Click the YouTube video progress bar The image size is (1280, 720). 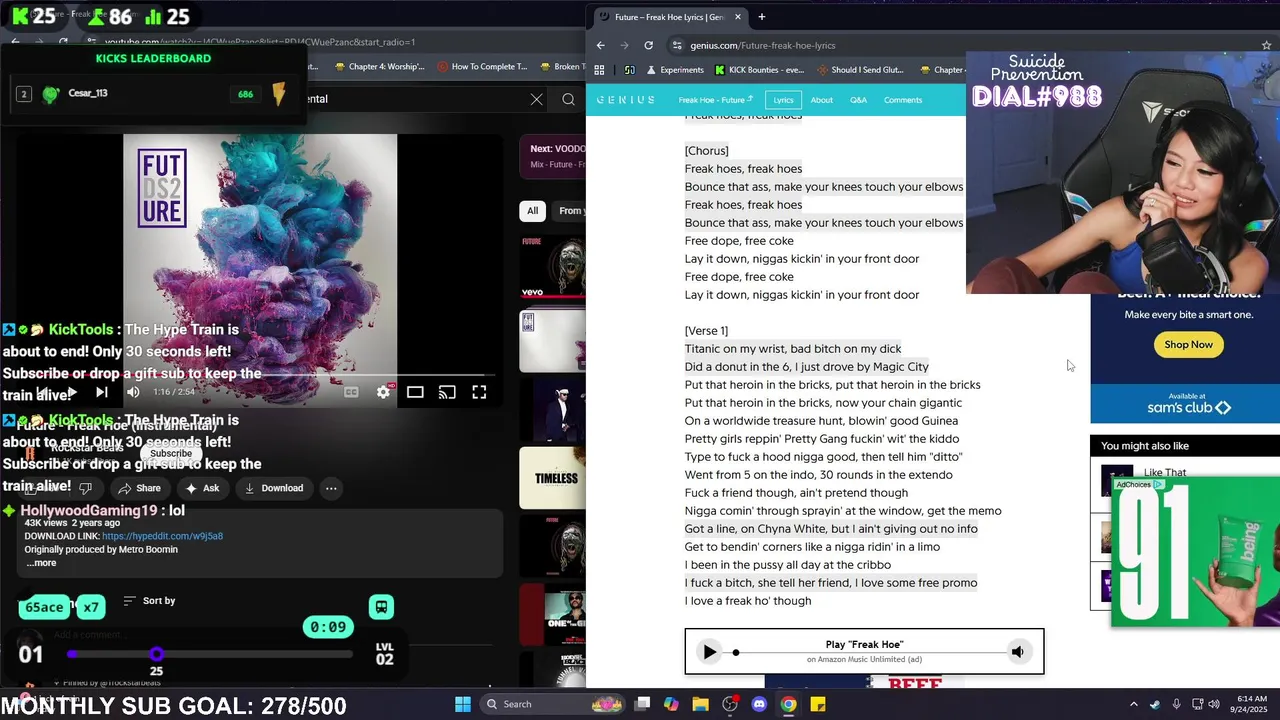pyautogui.click(x=260, y=375)
